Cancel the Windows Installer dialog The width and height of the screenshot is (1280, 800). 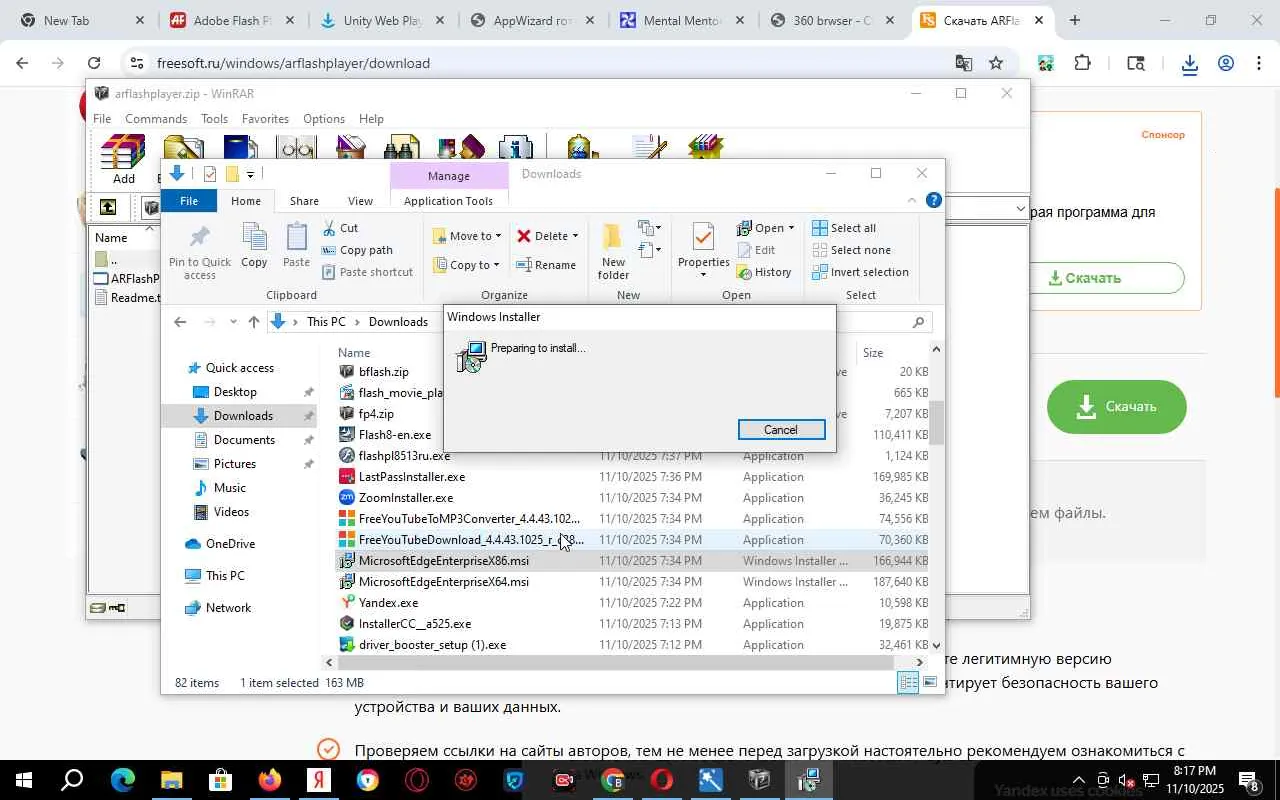pos(781,430)
